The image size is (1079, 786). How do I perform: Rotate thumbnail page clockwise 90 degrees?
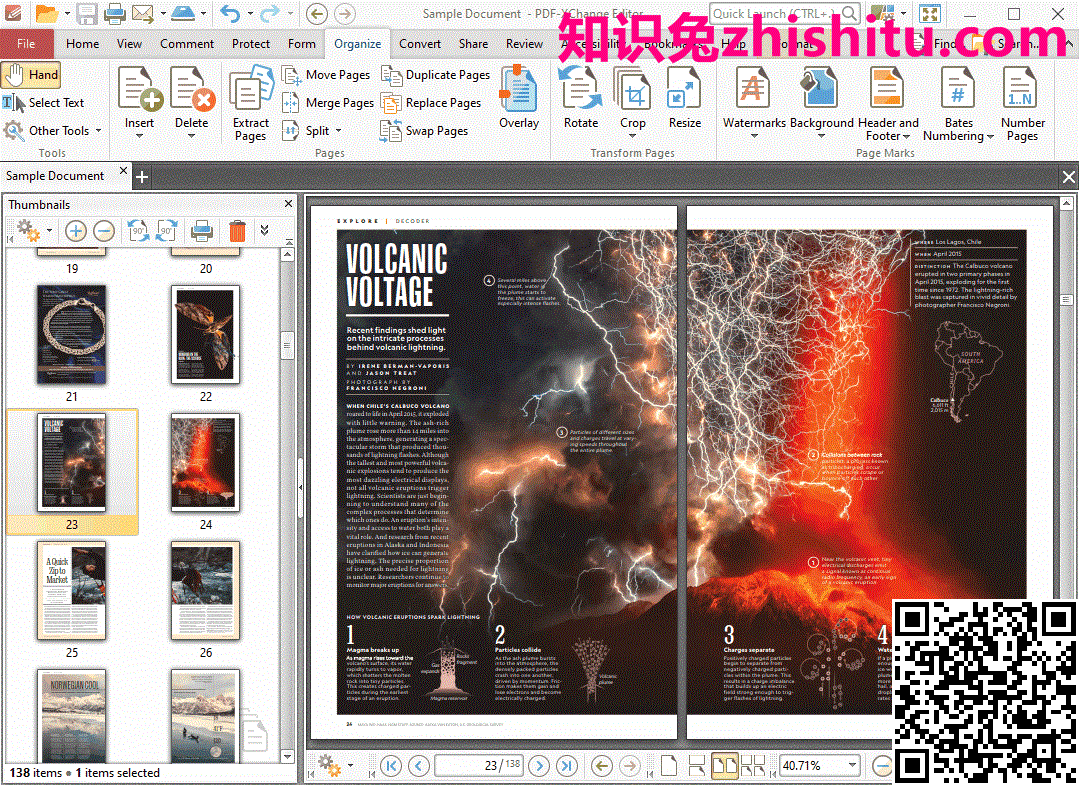167,231
